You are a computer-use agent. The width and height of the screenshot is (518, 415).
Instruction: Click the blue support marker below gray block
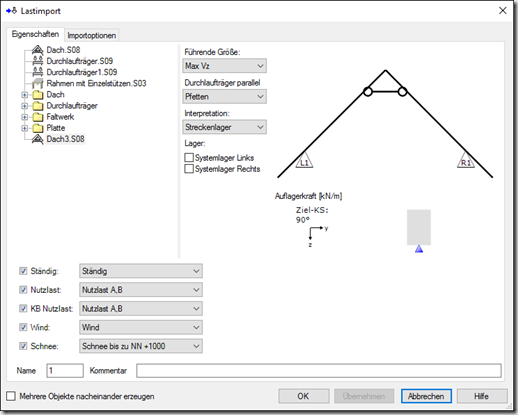(419, 249)
